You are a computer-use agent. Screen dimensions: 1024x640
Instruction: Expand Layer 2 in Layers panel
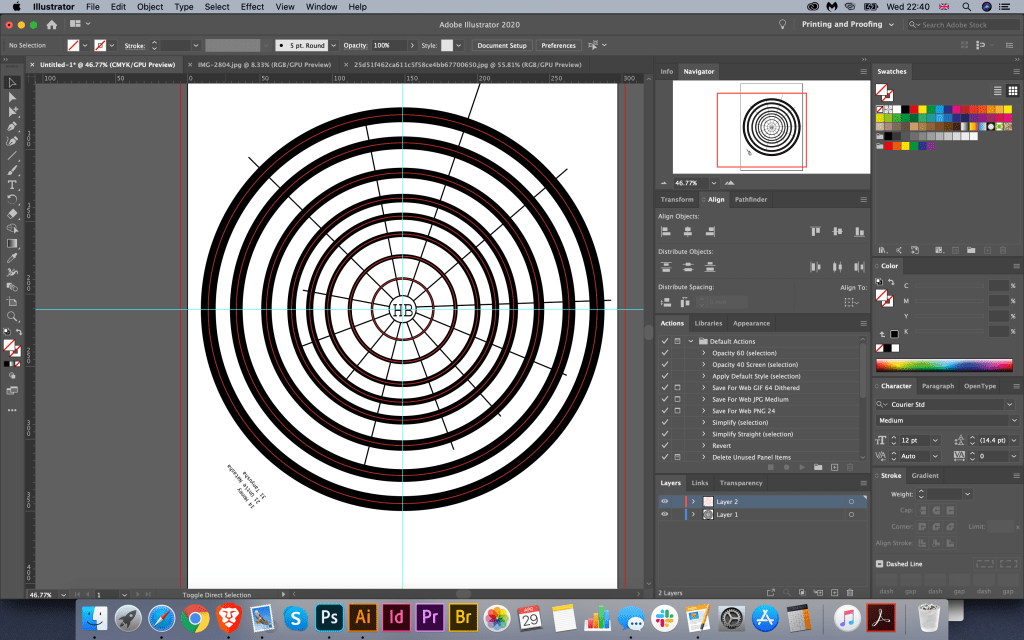tap(693, 501)
